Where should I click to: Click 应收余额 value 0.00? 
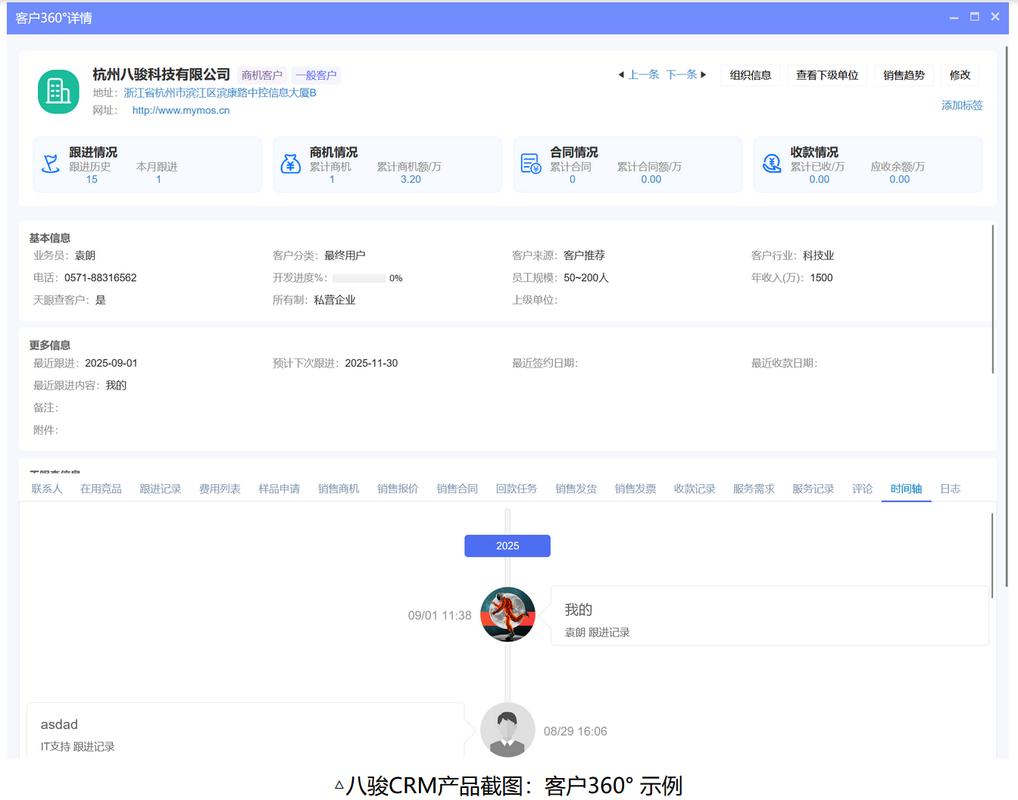pyautogui.click(x=899, y=179)
